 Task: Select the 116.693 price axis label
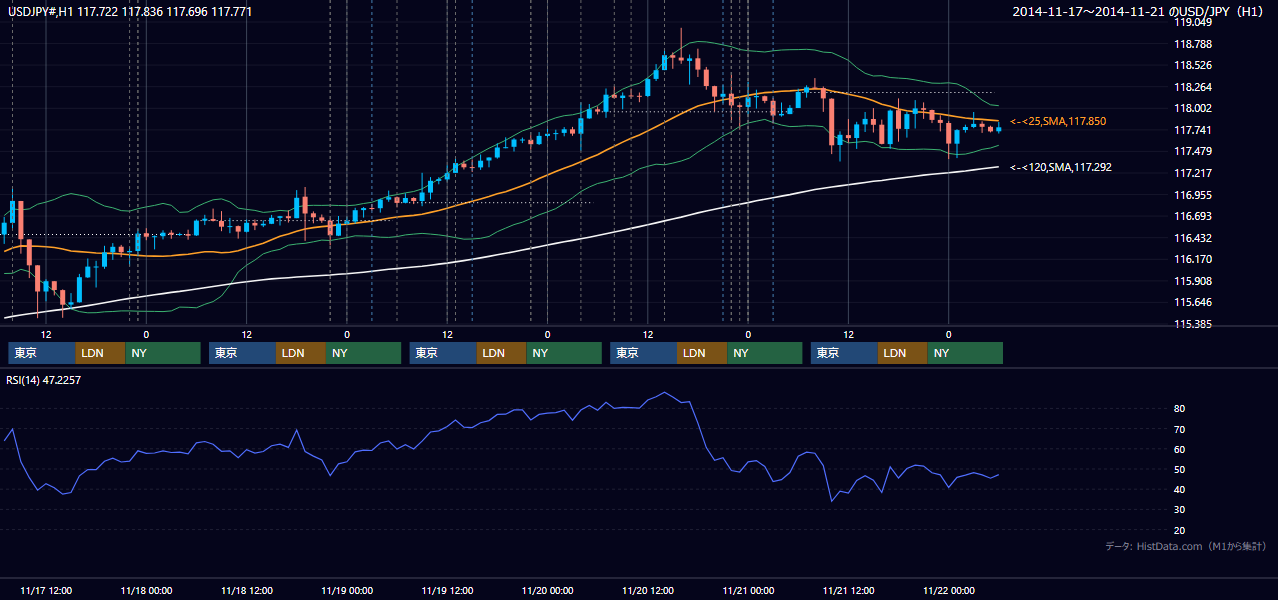tap(1192, 217)
